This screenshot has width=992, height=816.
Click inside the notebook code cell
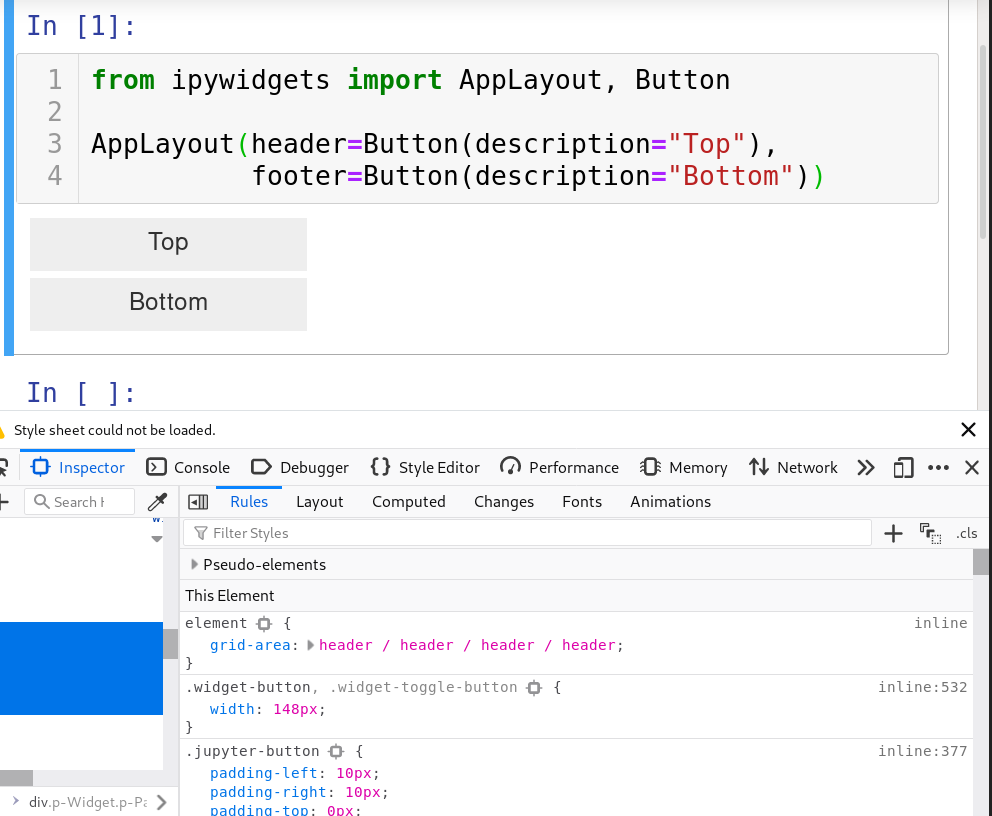(508, 128)
